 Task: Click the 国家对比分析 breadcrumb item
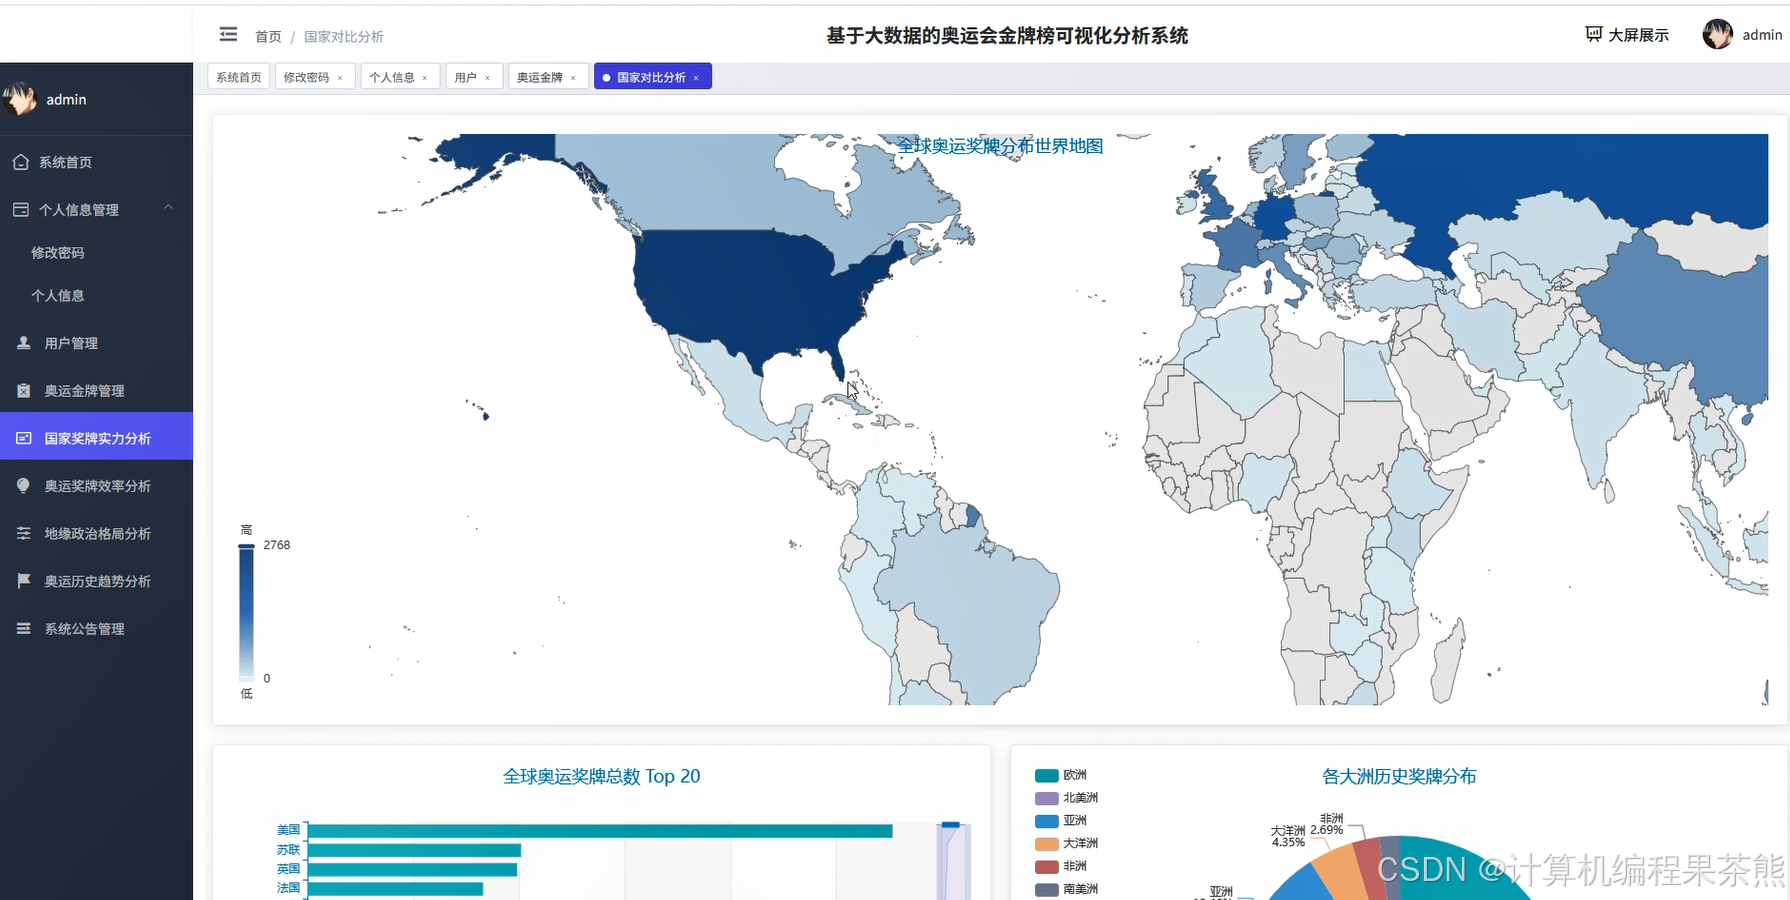click(x=344, y=36)
